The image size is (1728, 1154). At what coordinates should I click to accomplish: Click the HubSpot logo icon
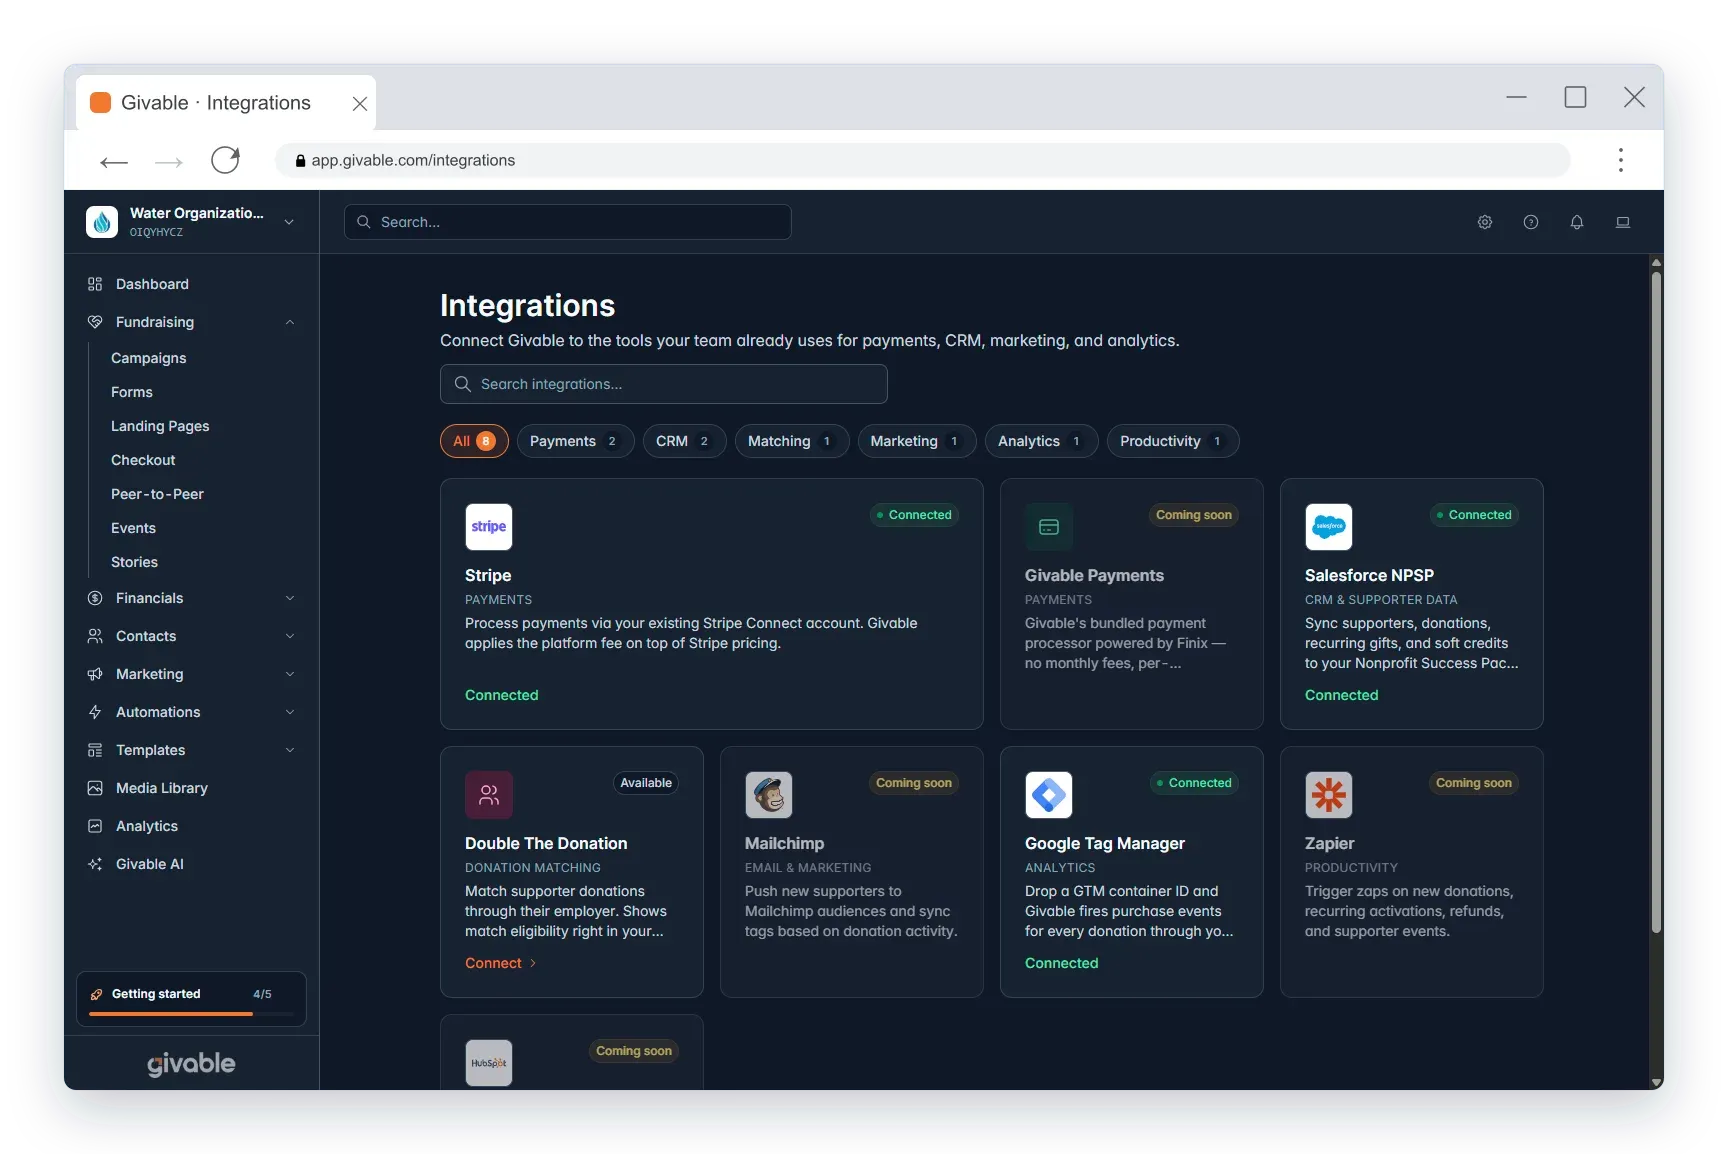click(x=489, y=1063)
